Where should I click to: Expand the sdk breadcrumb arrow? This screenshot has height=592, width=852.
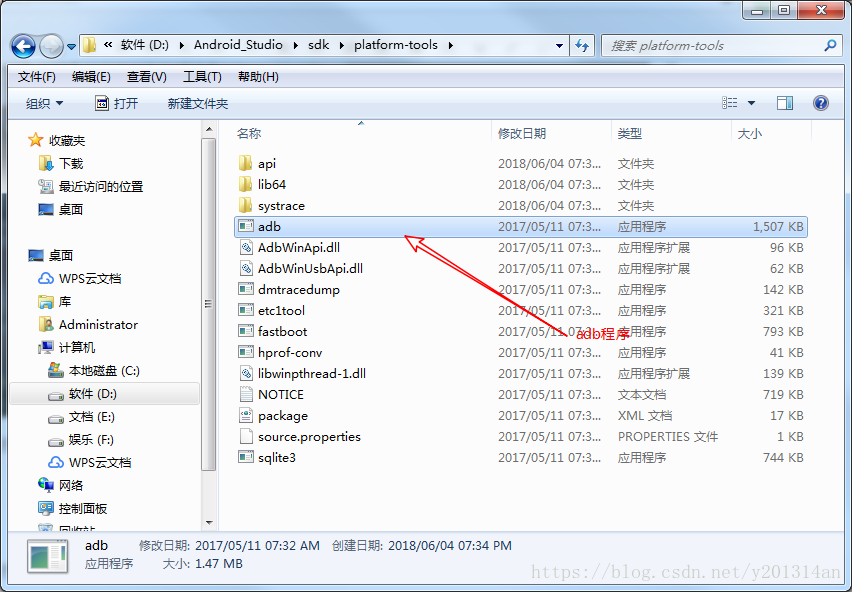[342, 45]
